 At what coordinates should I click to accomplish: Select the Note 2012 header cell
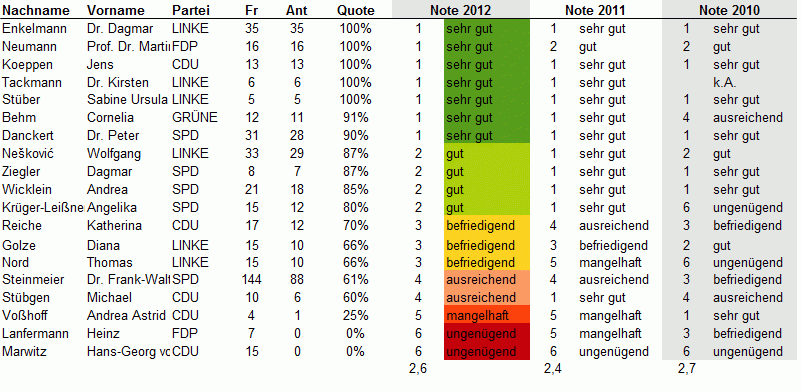pos(460,10)
